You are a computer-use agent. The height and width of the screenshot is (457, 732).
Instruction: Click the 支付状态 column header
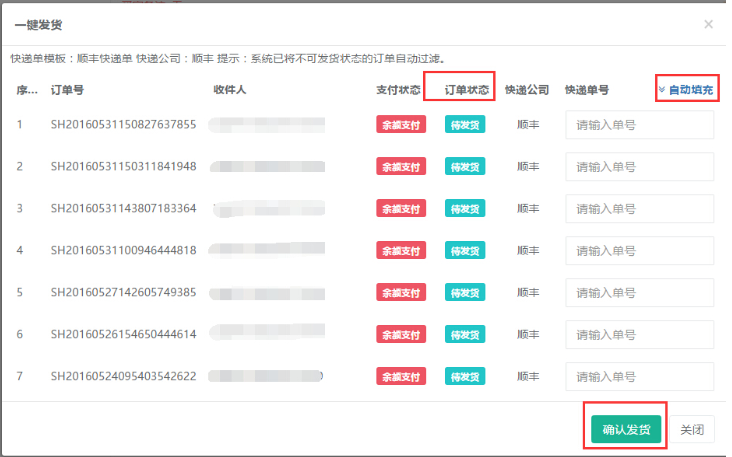tap(398, 90)
